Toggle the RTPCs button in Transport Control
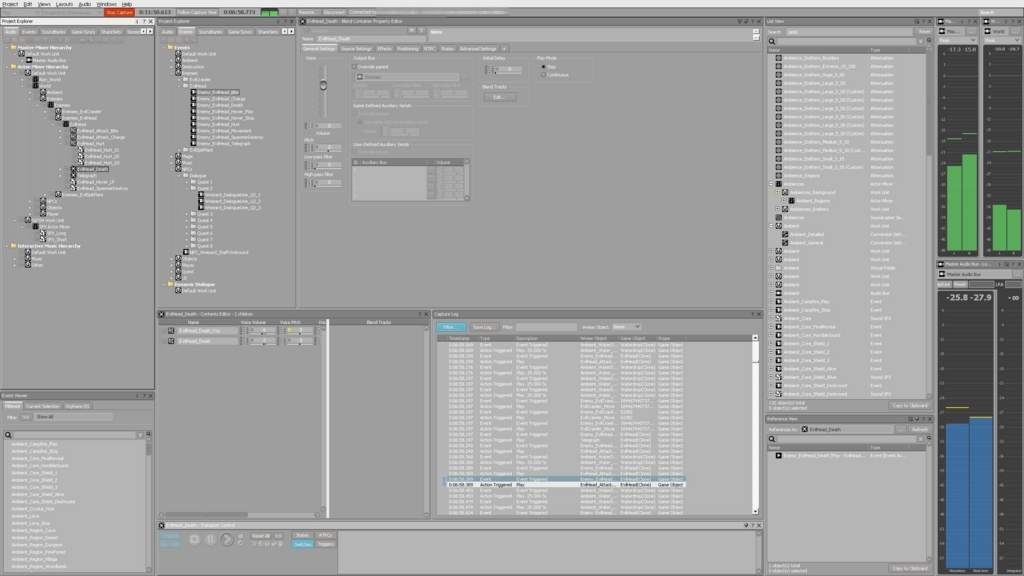1024x576 pixels. point(325,536)
